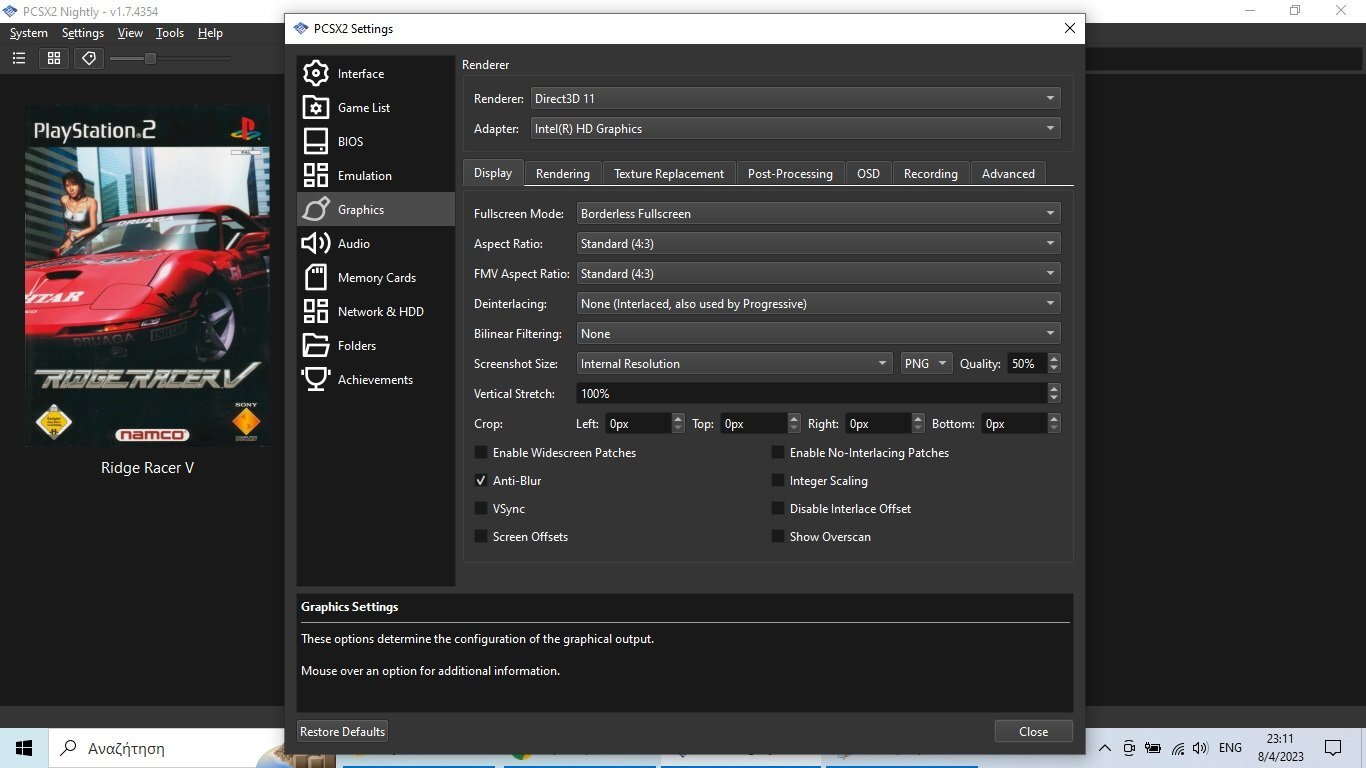The width and height of the screenshot is (1366, 768).
Task: Click the Restore Defaults button
Action: tap(342, 732)
